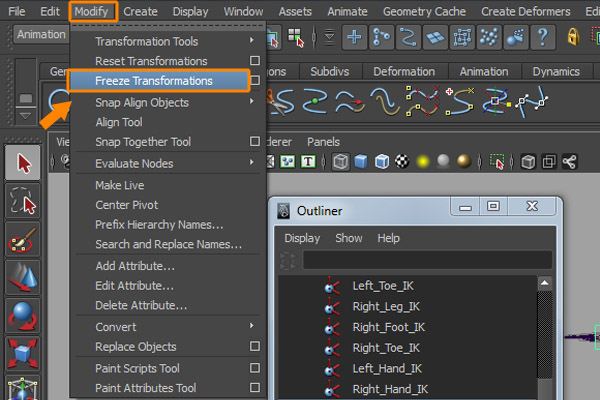Select the Scale tool
The width and height of the screenshot is (600, 400).
click(x=23, y=353)
